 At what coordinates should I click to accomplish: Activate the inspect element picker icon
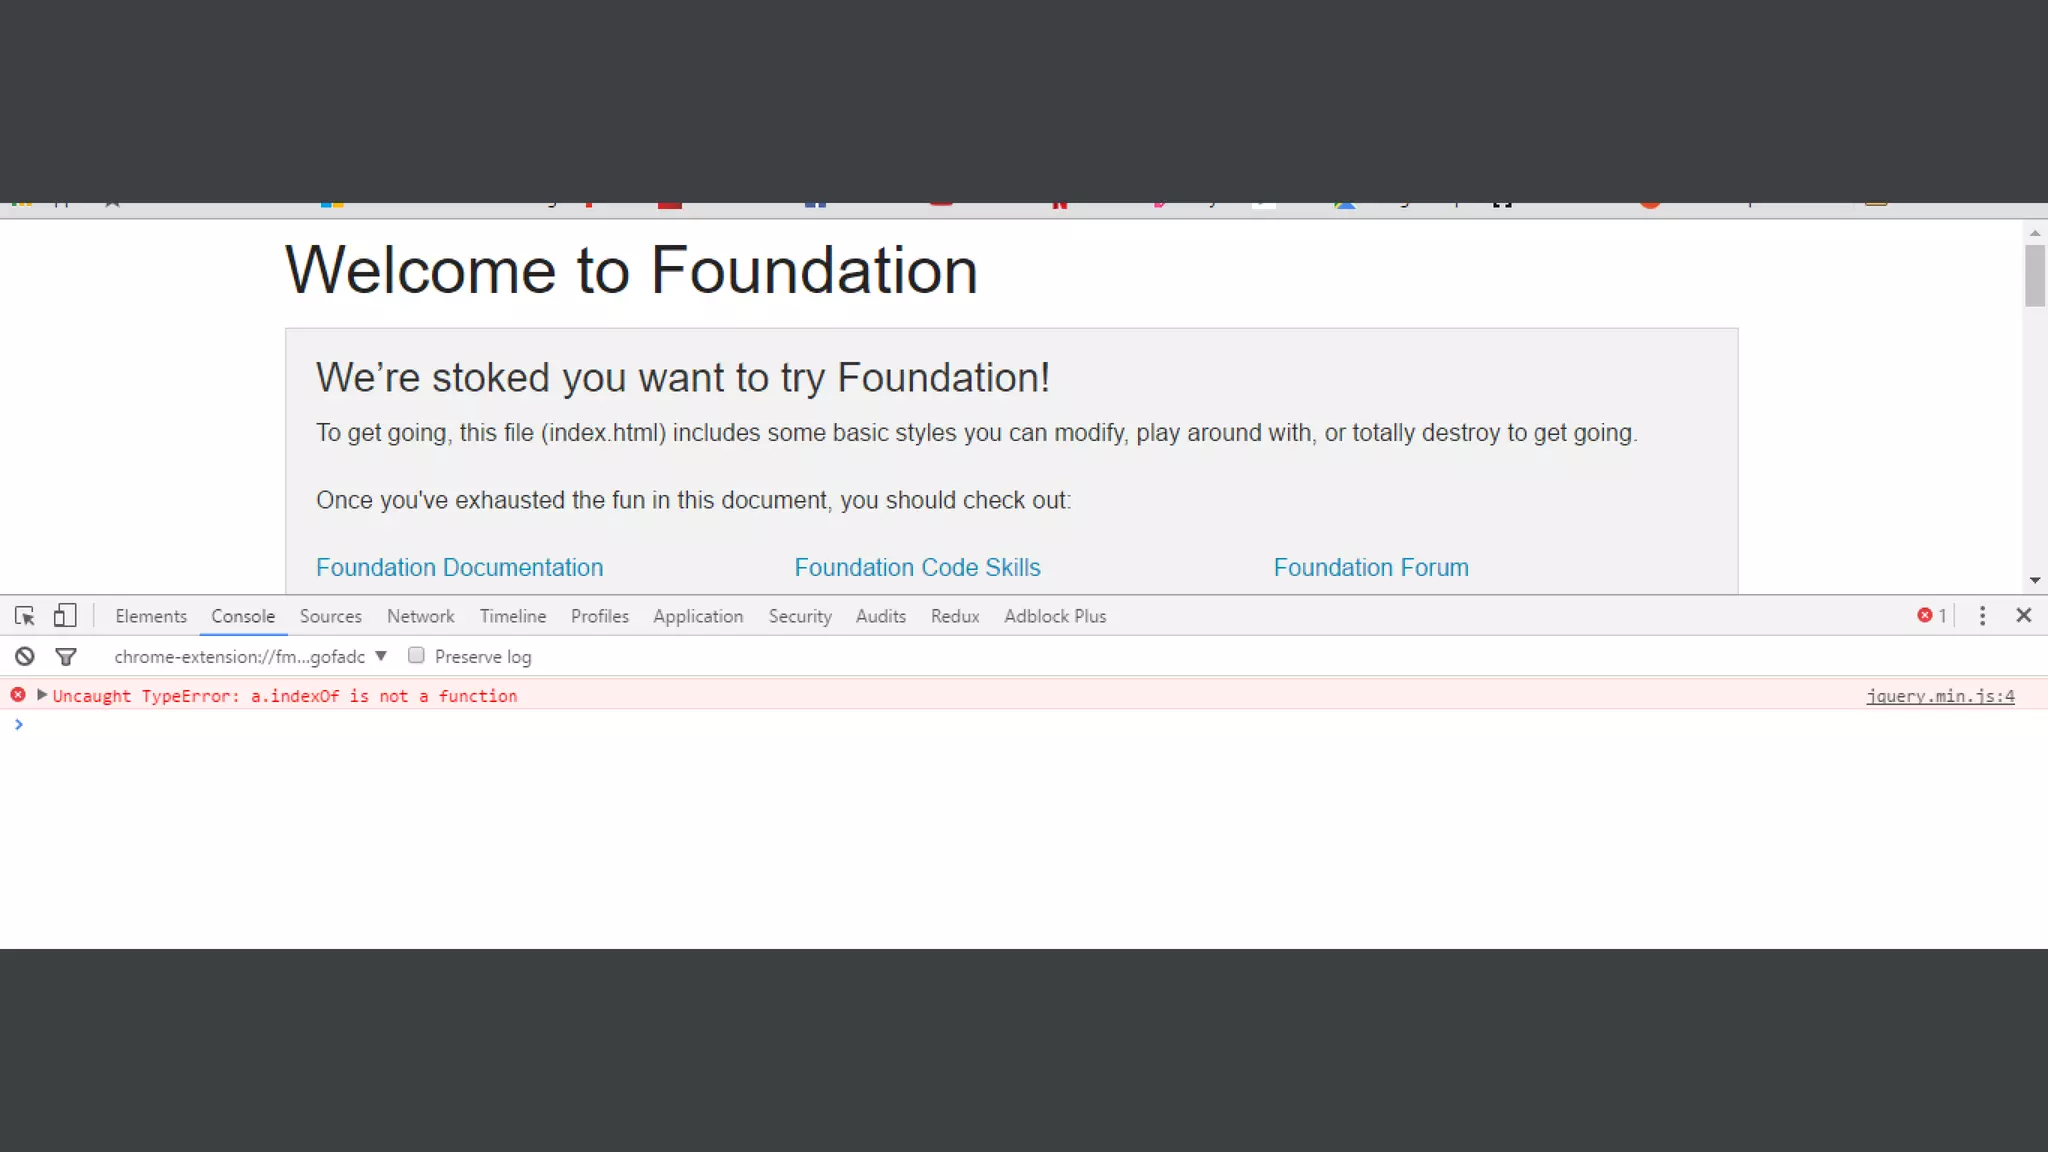[25, 616]
